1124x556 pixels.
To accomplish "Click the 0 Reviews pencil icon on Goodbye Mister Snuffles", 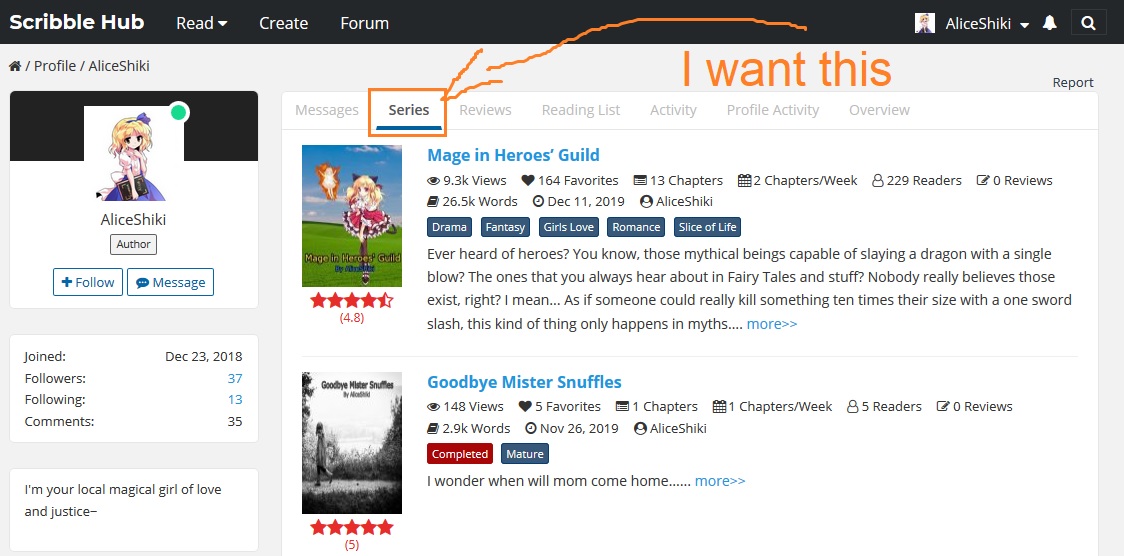I will (943, 406).
